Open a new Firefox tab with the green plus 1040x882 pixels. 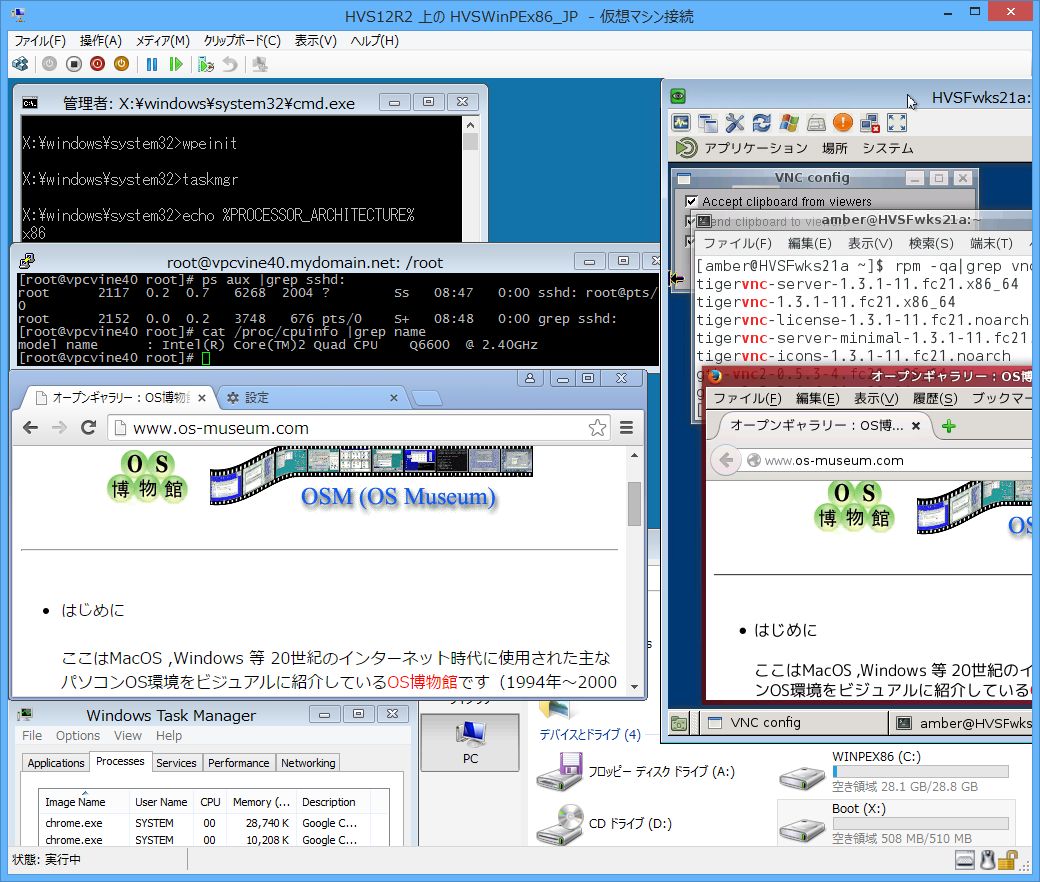point(948,426)
